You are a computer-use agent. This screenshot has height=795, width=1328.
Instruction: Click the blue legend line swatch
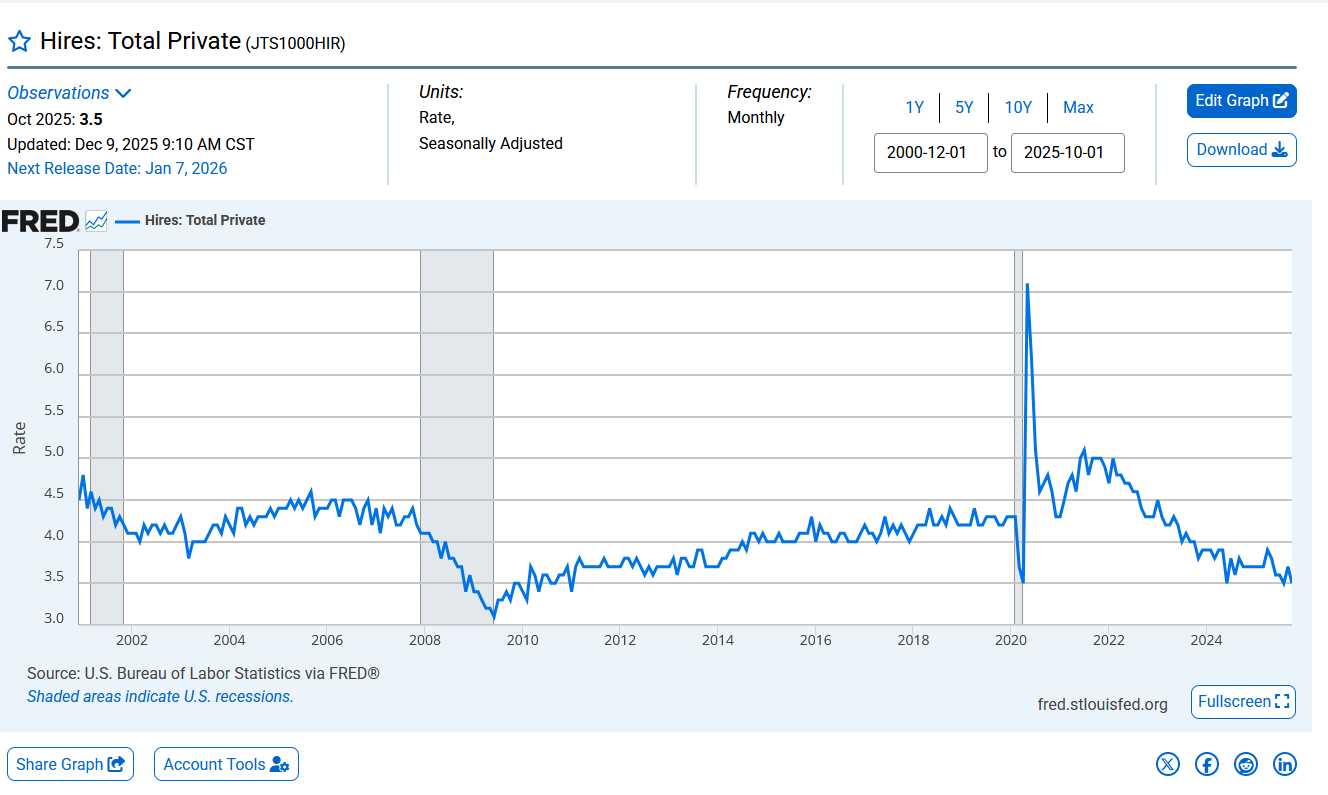coord(127,221)
